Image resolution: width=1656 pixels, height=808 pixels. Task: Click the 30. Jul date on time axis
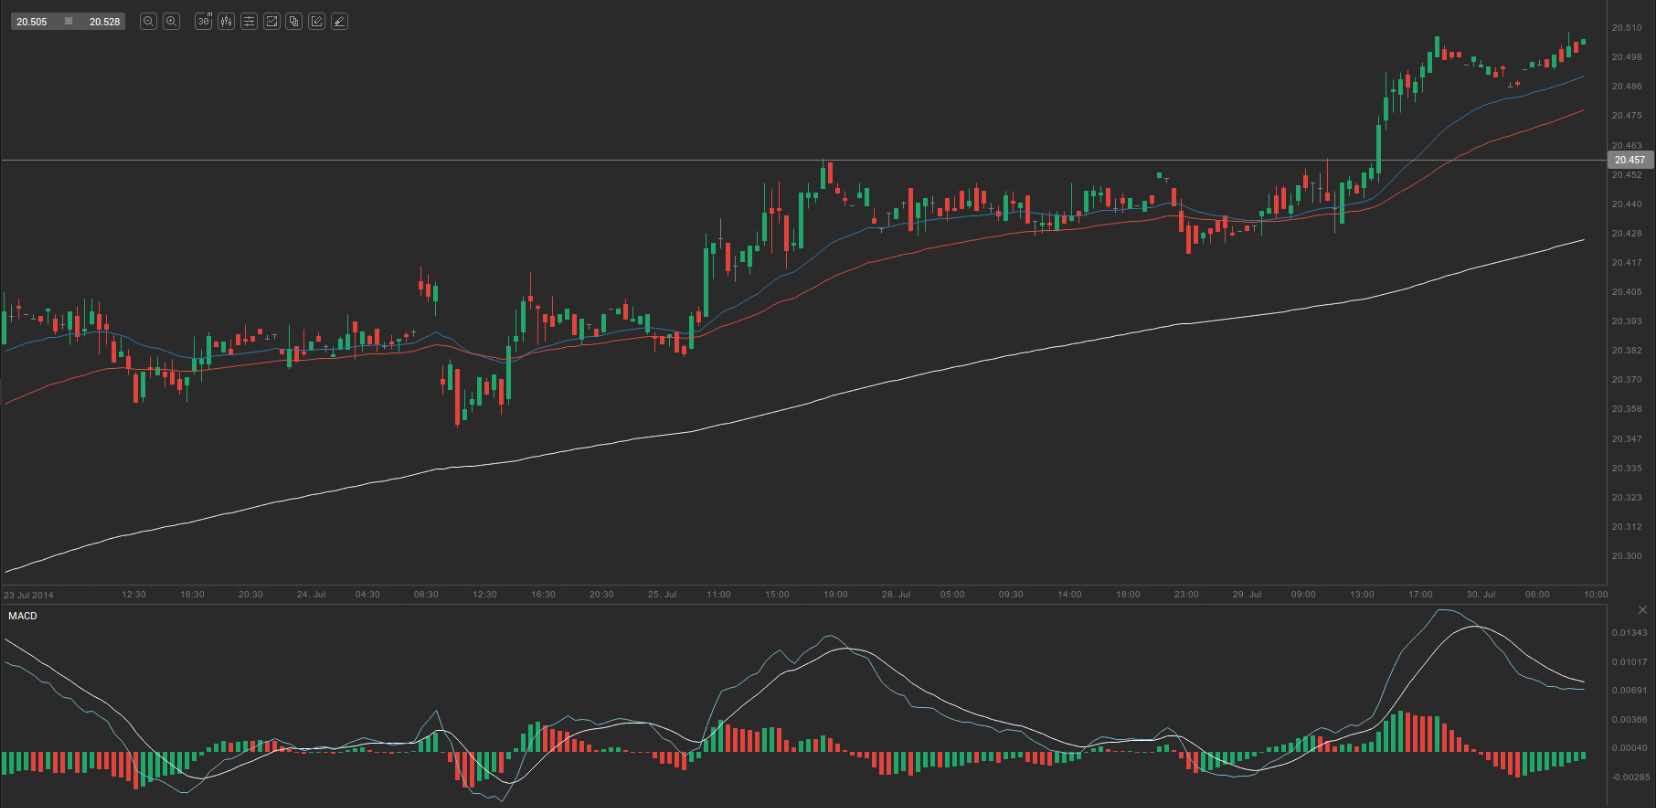pos(1480,594)
